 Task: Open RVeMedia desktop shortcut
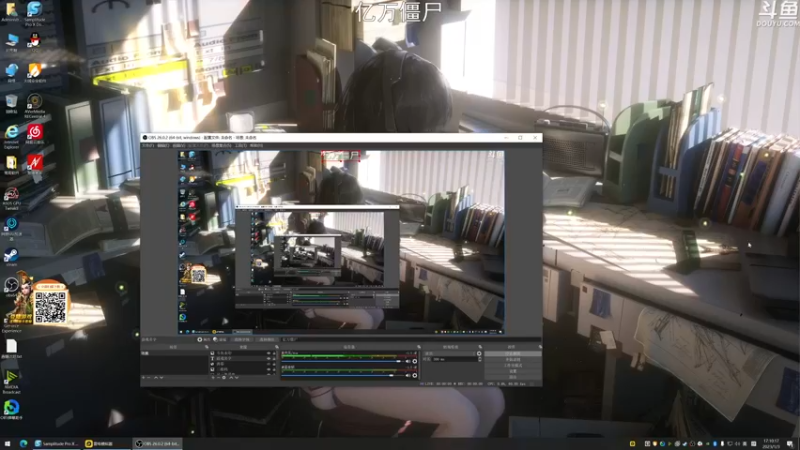[x=34, y=106]
